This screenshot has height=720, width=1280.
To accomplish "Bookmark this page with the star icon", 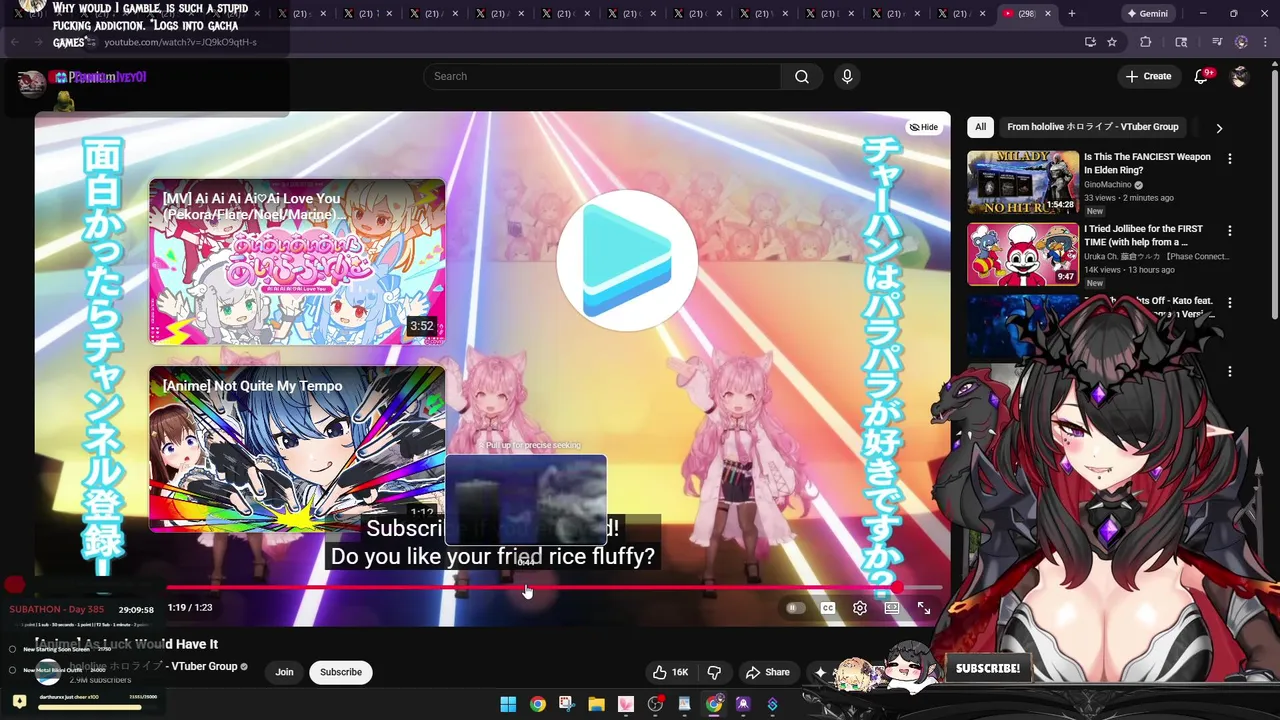I will 1112,42.
